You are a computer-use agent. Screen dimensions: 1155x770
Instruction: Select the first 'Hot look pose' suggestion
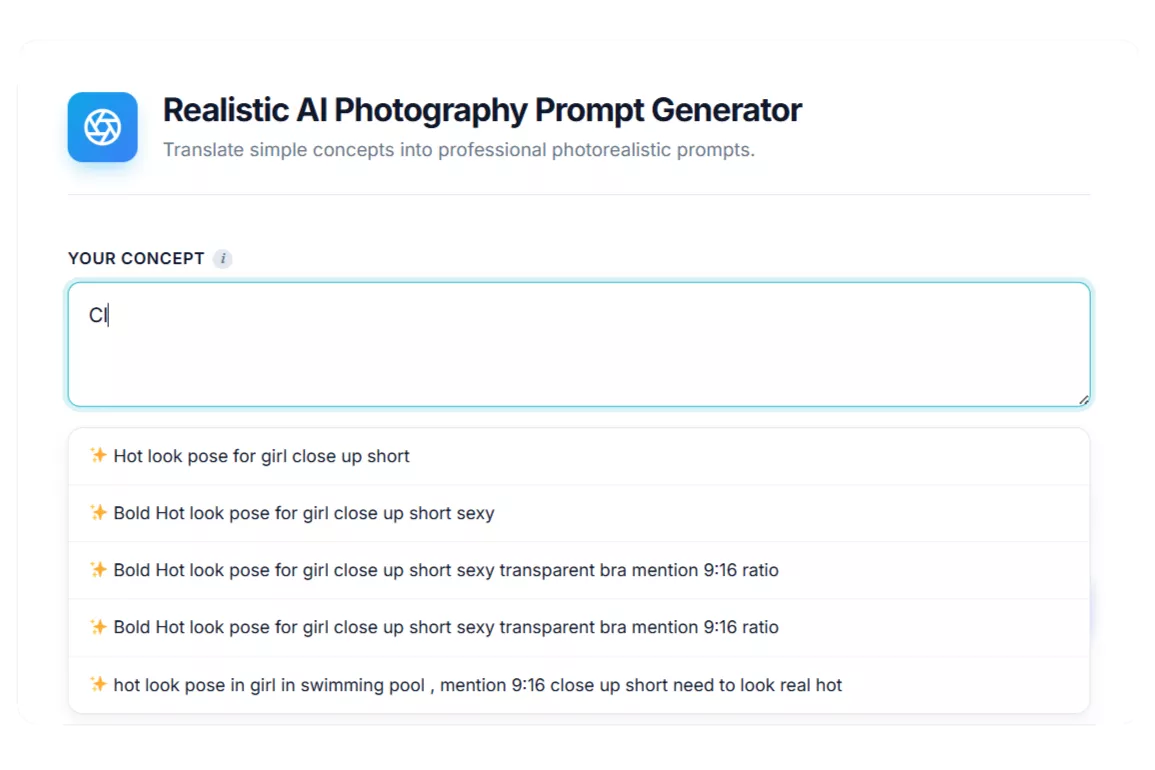(260, 455)
